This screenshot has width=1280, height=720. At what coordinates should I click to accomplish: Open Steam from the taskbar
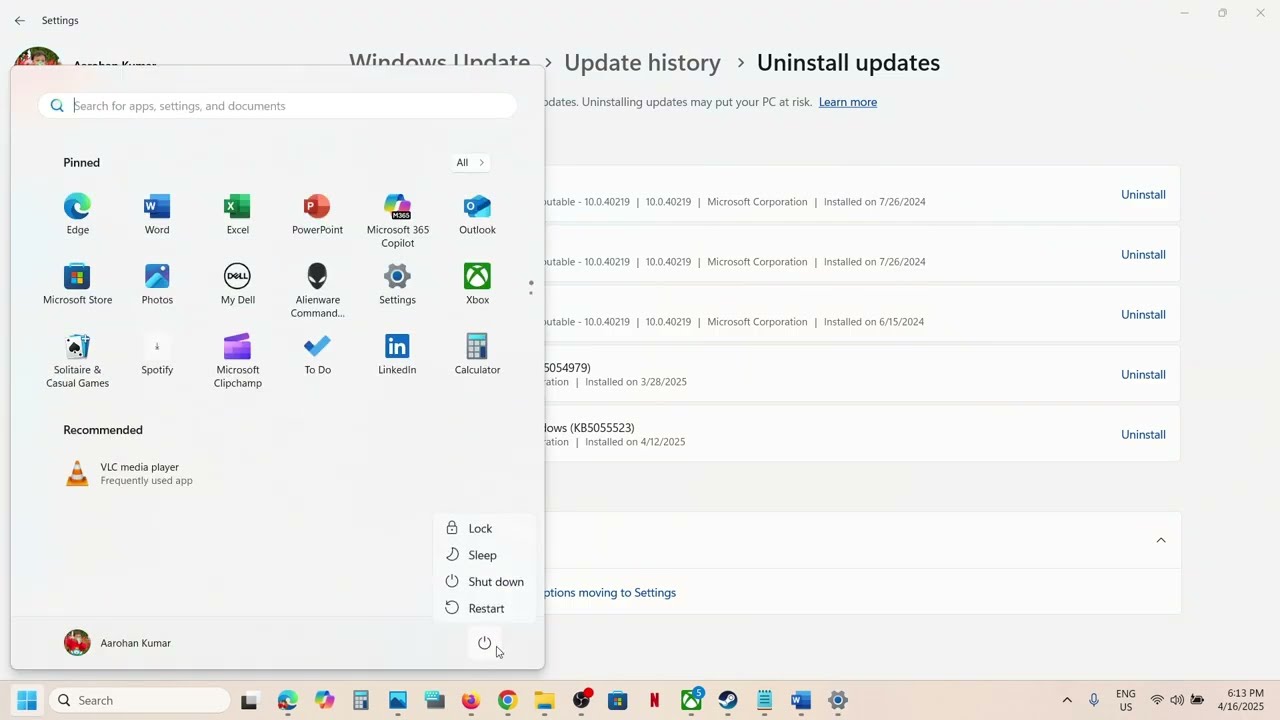728,700
